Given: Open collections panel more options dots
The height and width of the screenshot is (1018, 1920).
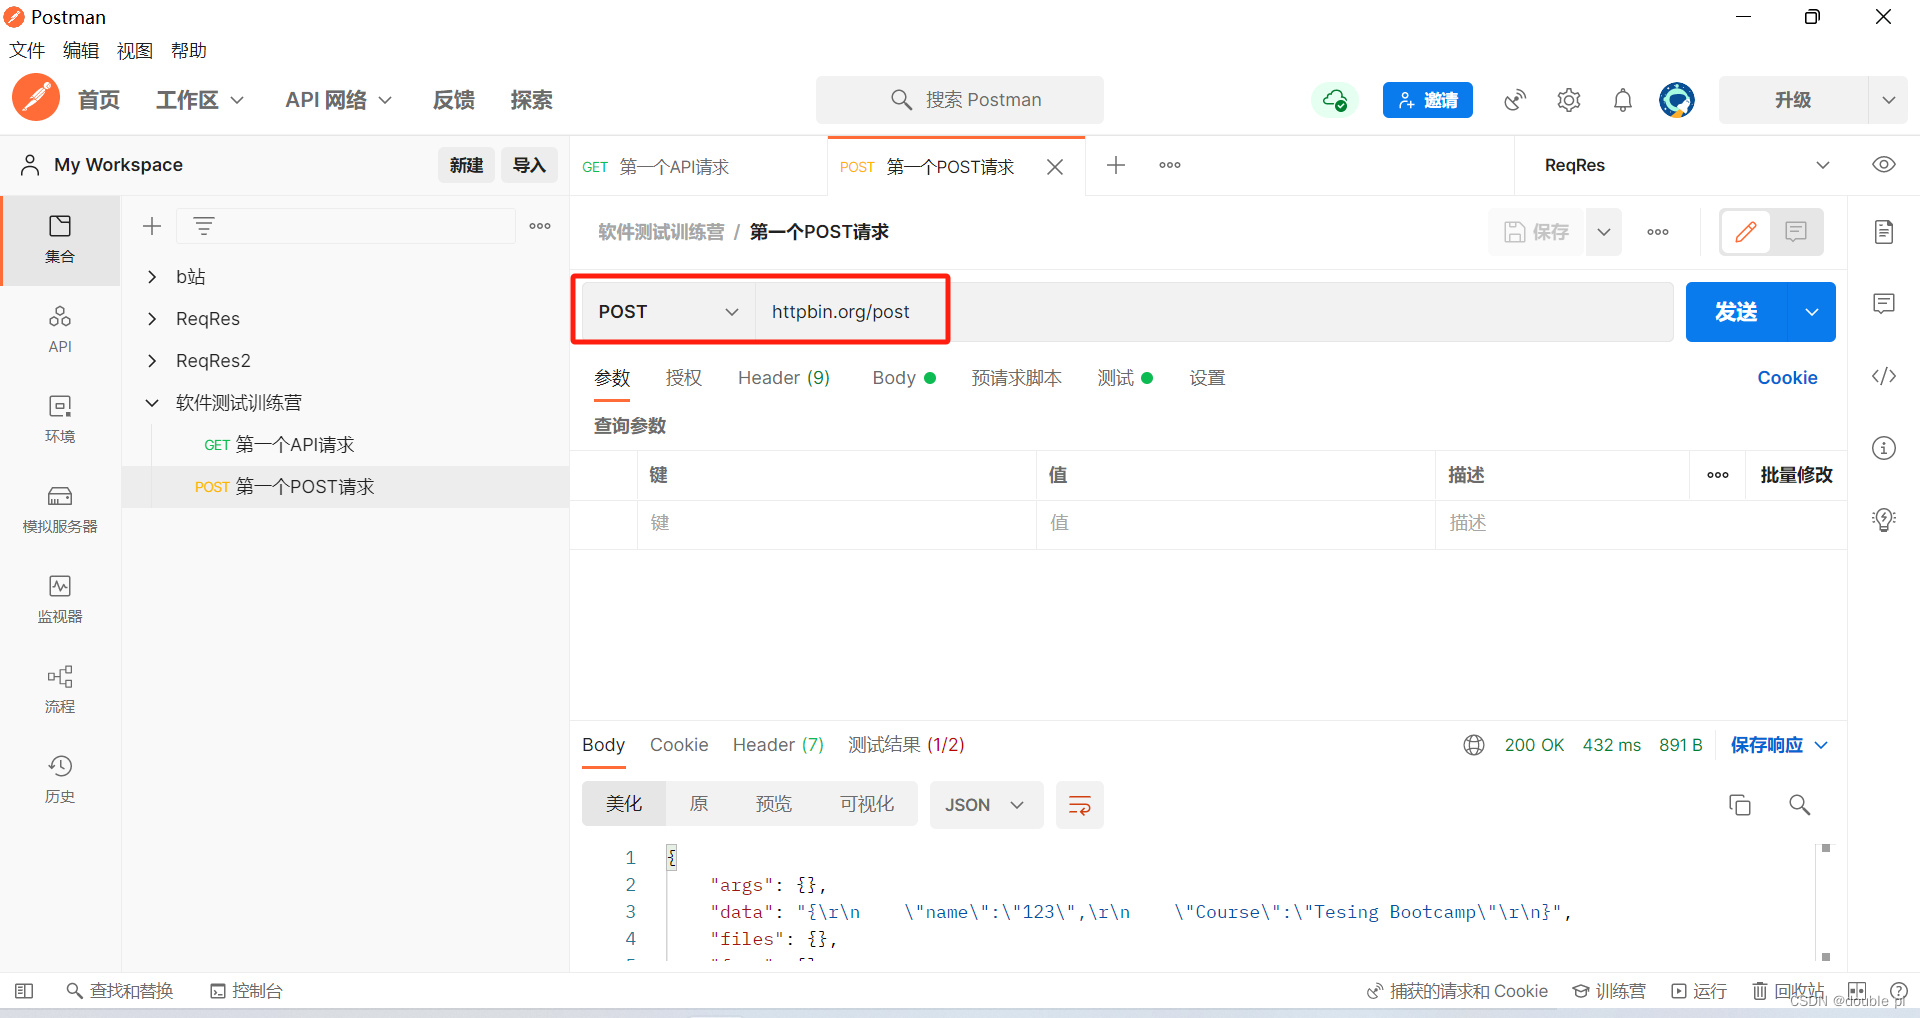Looking at the screenshot, I should pyautogui.click(x=540, y=226).
